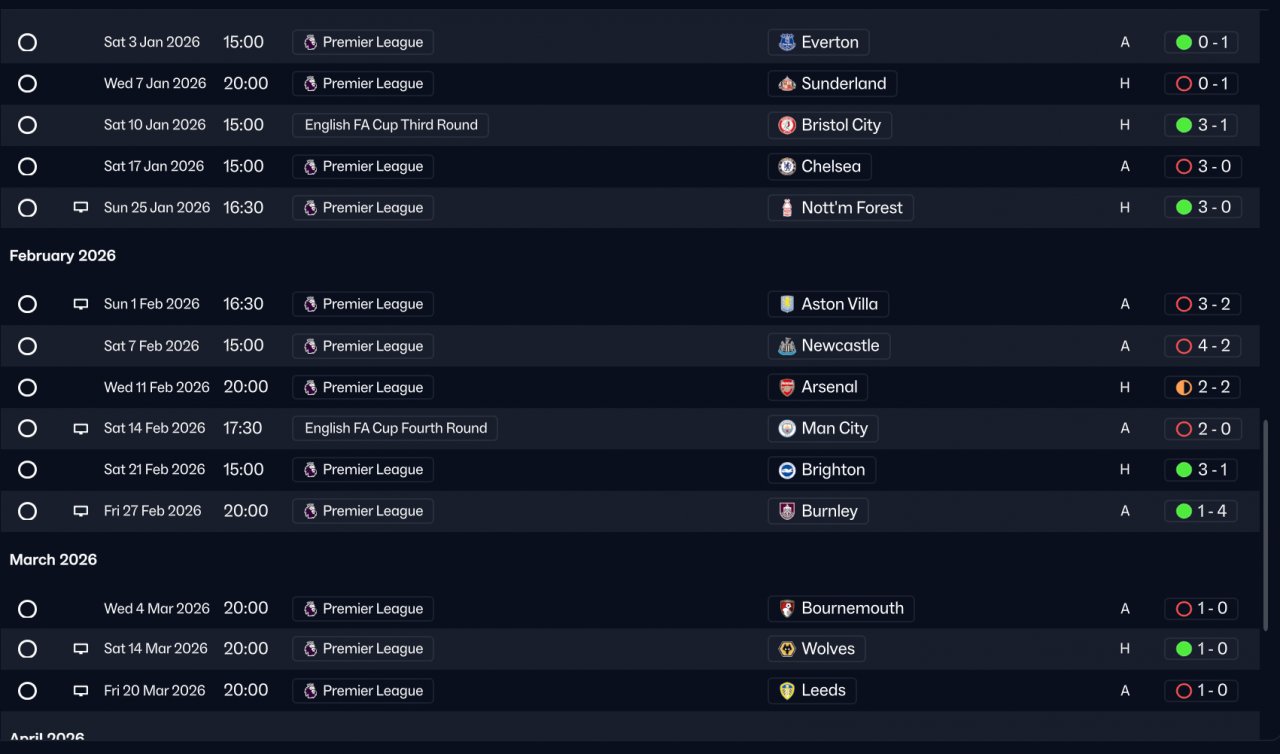Select the radio circle for Wed 4 Mar fixture
This screenshot has width=1280, height=754.
click(x=28, y=609)
